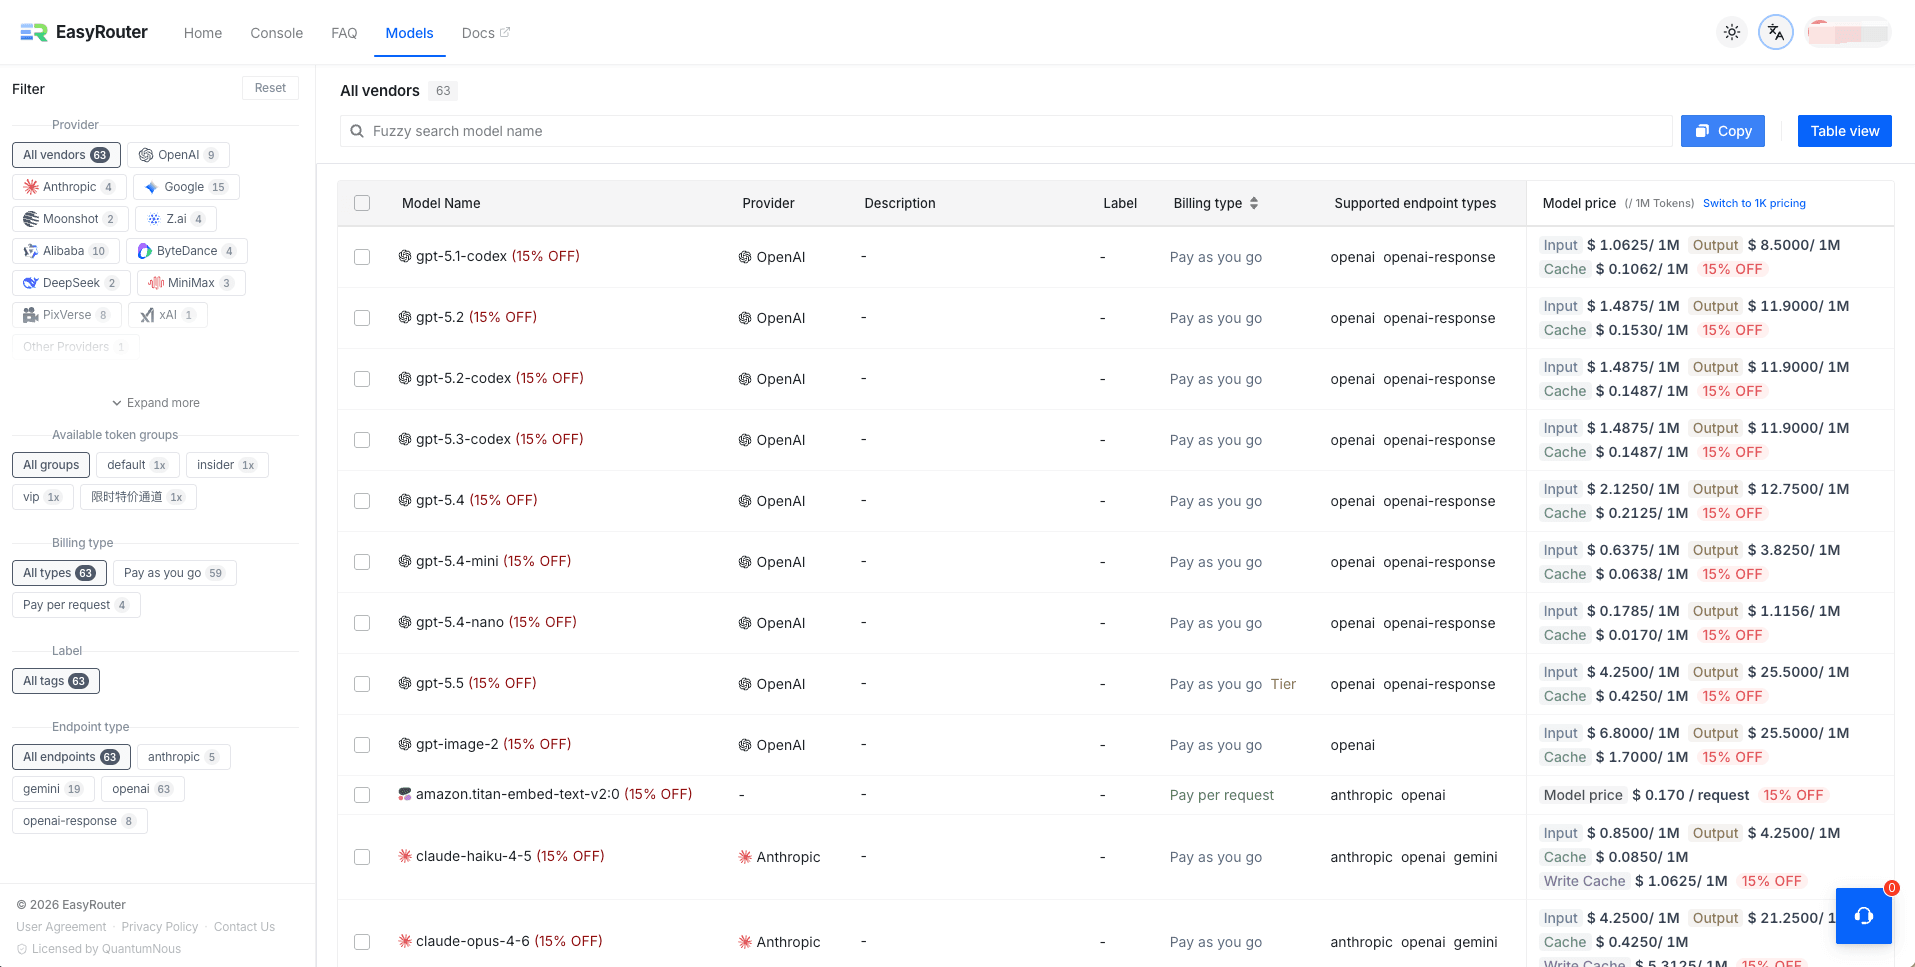The image size is (1915, 967).
Task: Filter by DeepSeek provider chip
Action: [x=71, y=283]
